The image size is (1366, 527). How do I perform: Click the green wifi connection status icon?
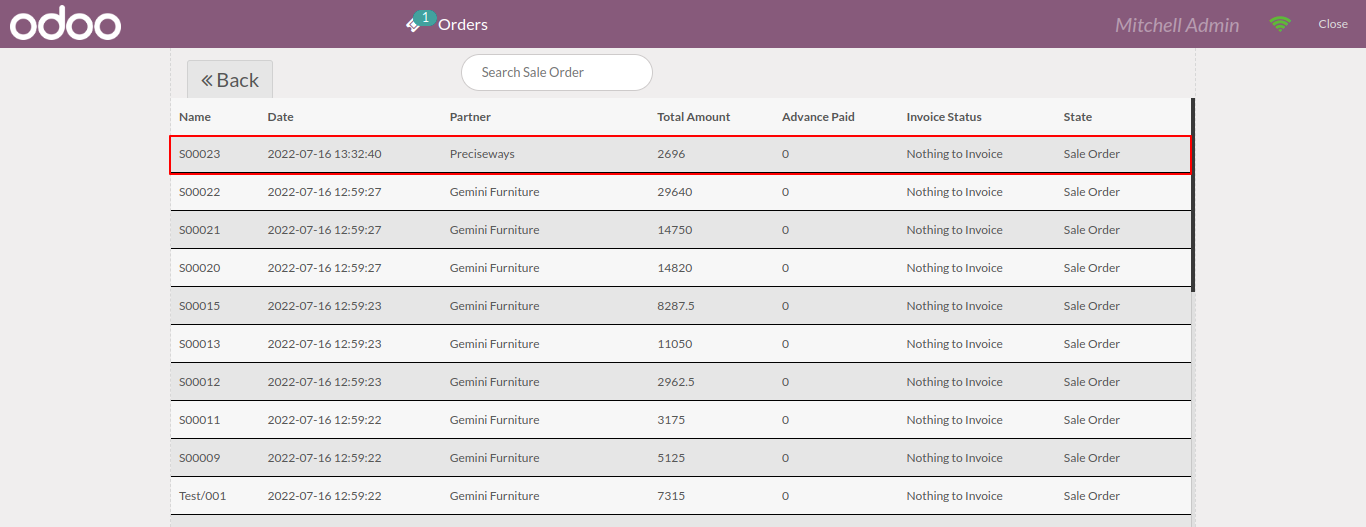point(1280,24)
